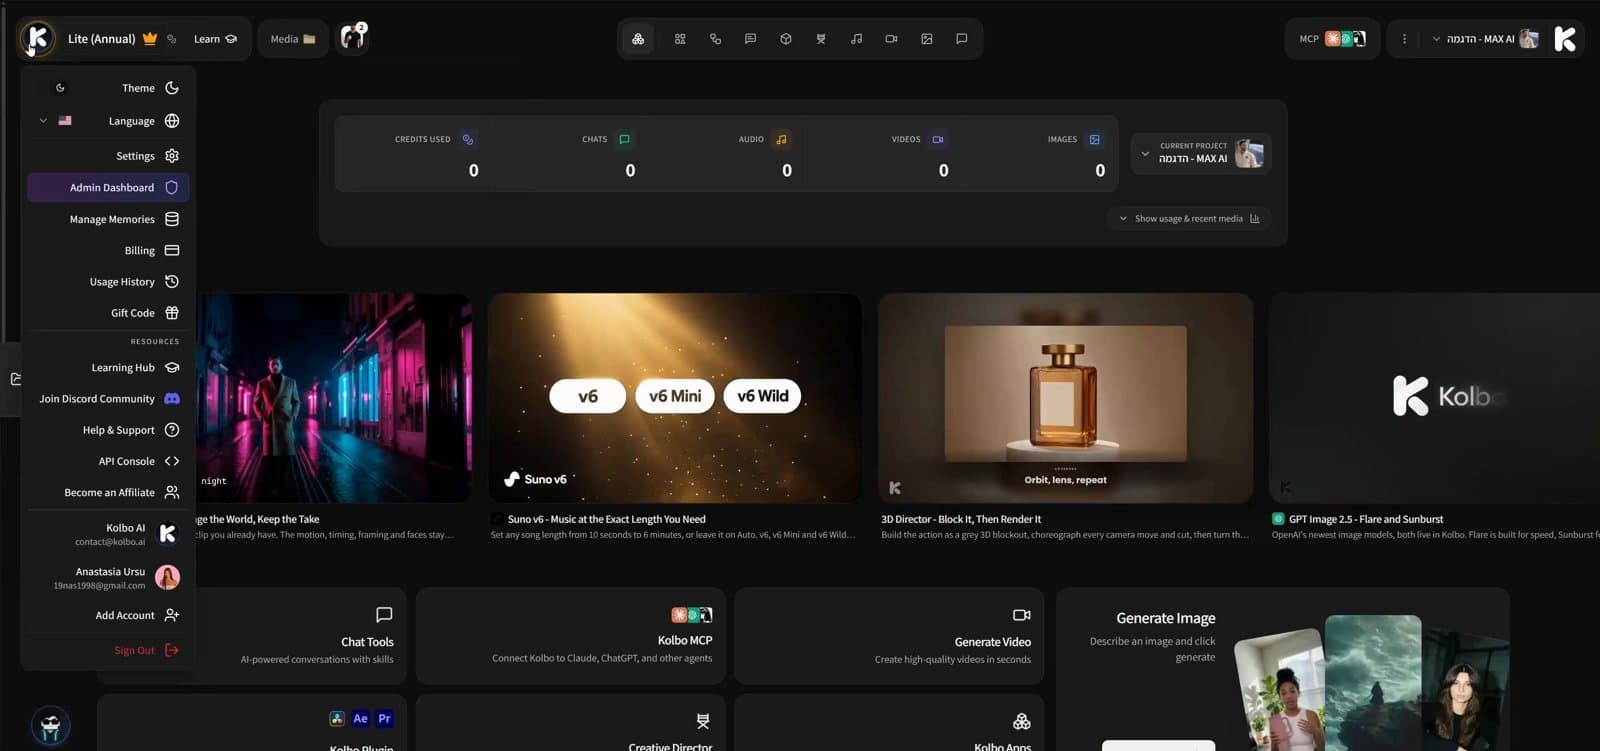1600x751 pixels.
Task: Click the Credits Used stat icon
Action: coord(468,140)
